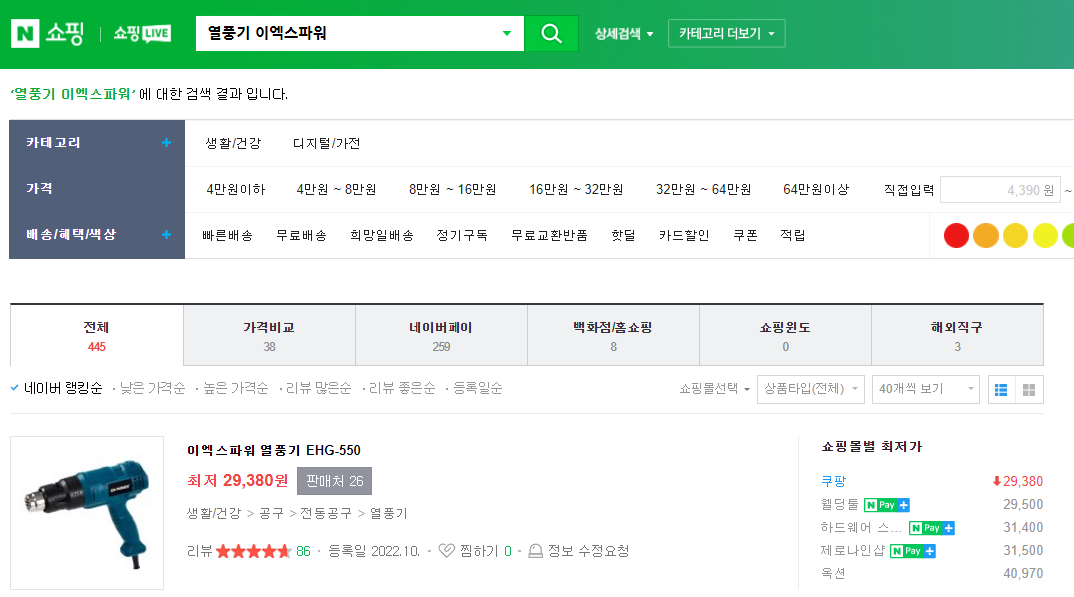Pick the red color swatch

point(956,236)
